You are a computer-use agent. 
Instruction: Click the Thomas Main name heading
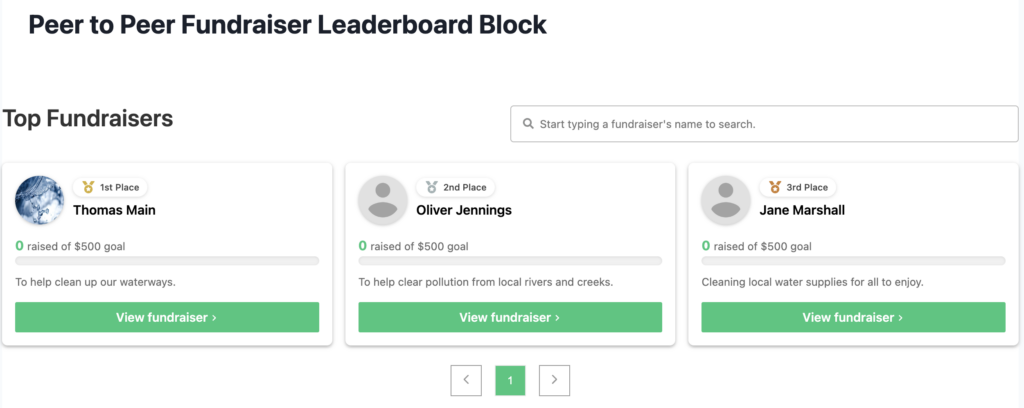[114, 210]
